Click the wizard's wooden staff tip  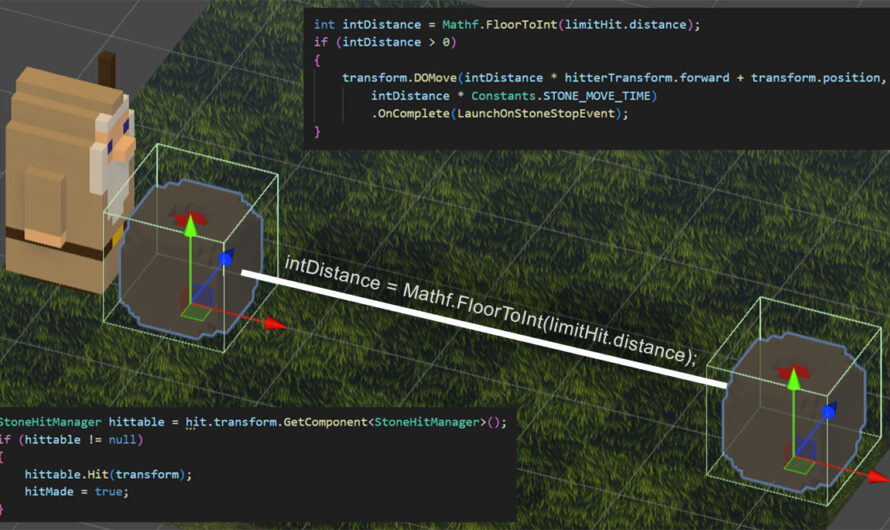pyautogui.click(x=107, y=67)
